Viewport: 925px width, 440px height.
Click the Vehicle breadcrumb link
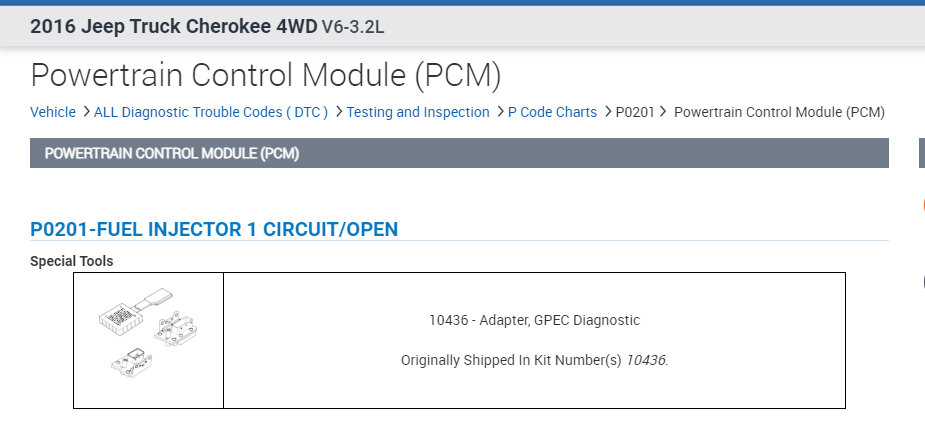[53, 112]
